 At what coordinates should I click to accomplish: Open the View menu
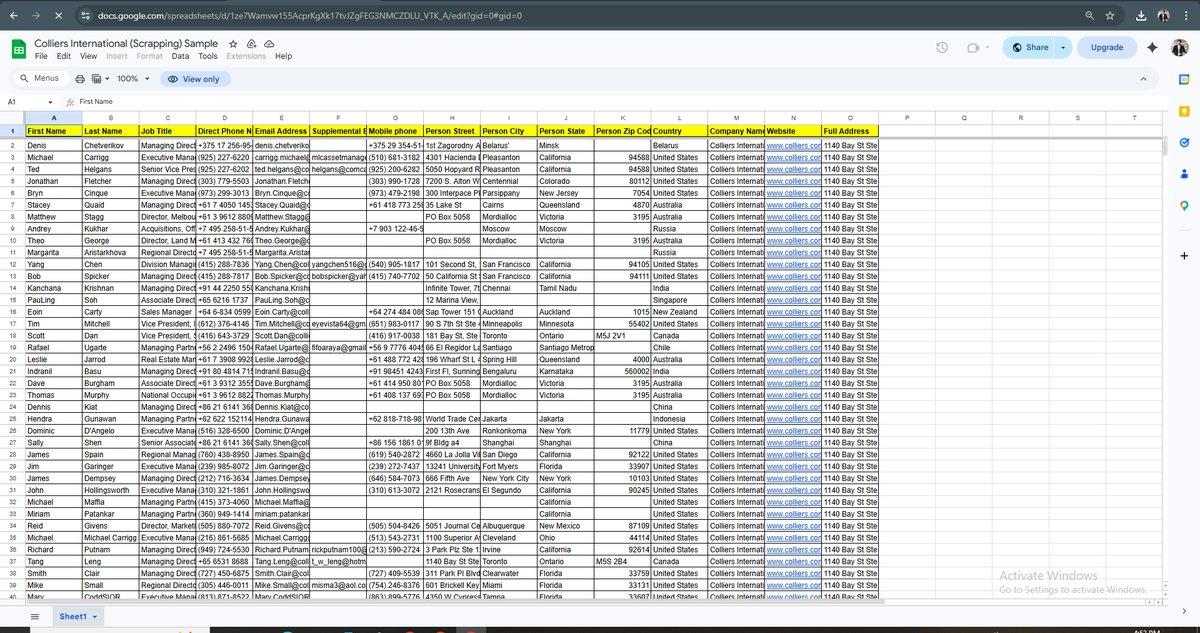(x=88, y=56)
